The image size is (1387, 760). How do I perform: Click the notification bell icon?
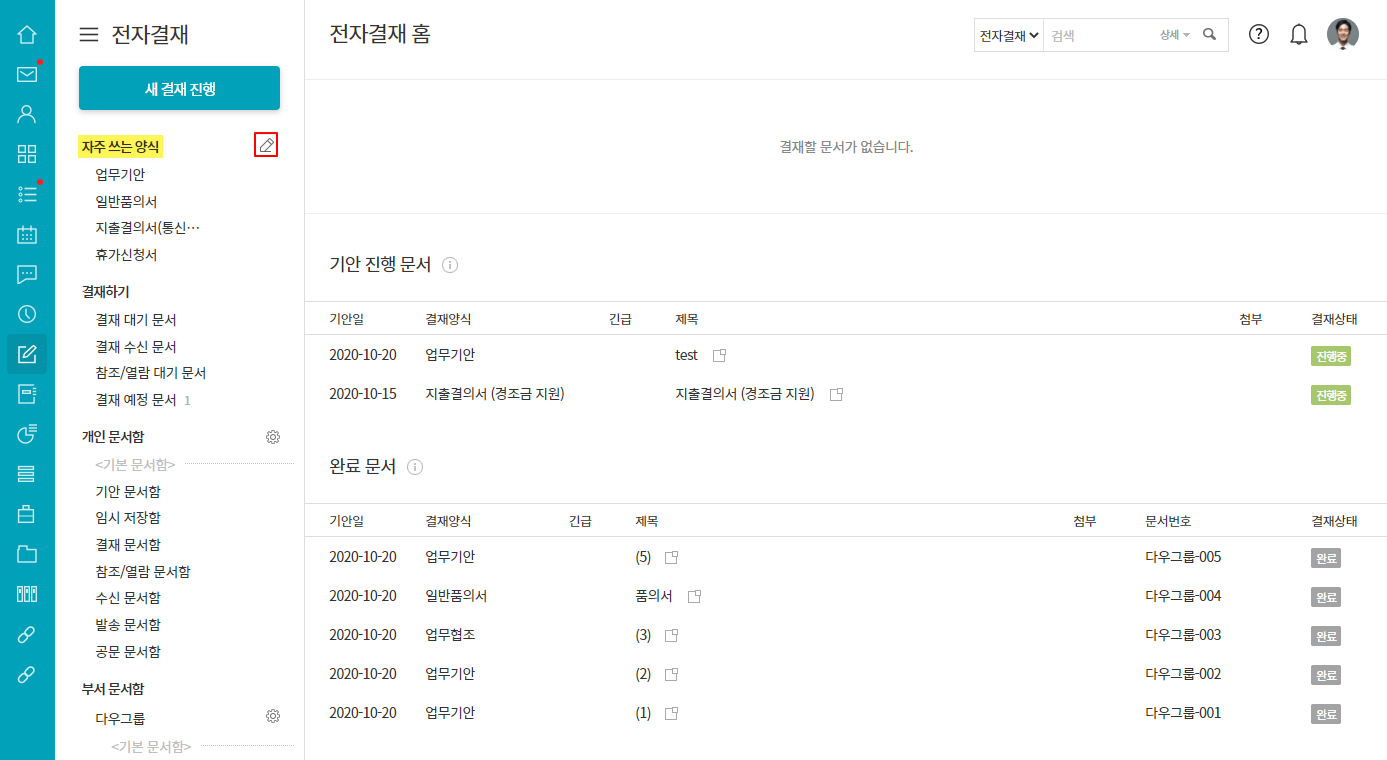(x=1299, y=35)
